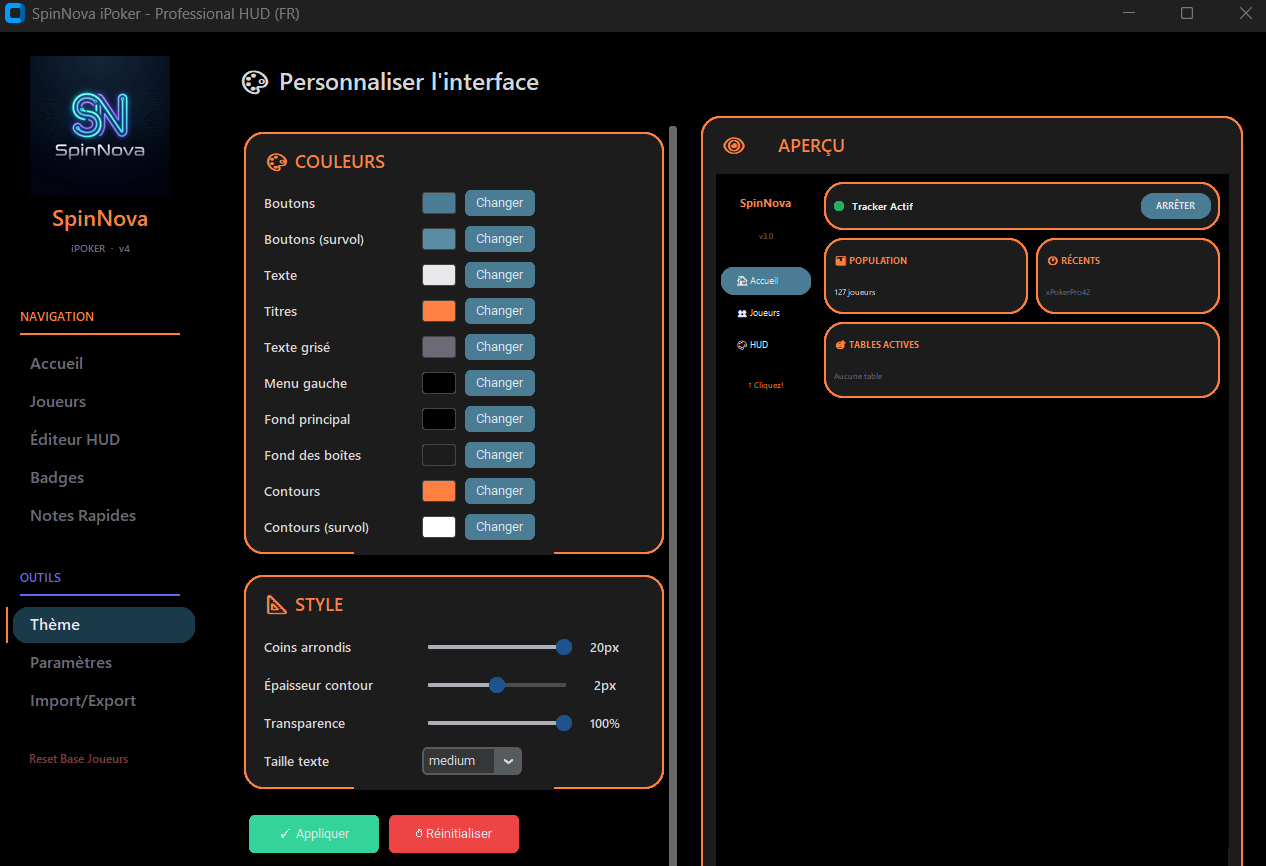Click the 1 Cliquez! text in preview
Image resolution: width=1266 pixels, height=866 pixels.
tap(766, 385)
